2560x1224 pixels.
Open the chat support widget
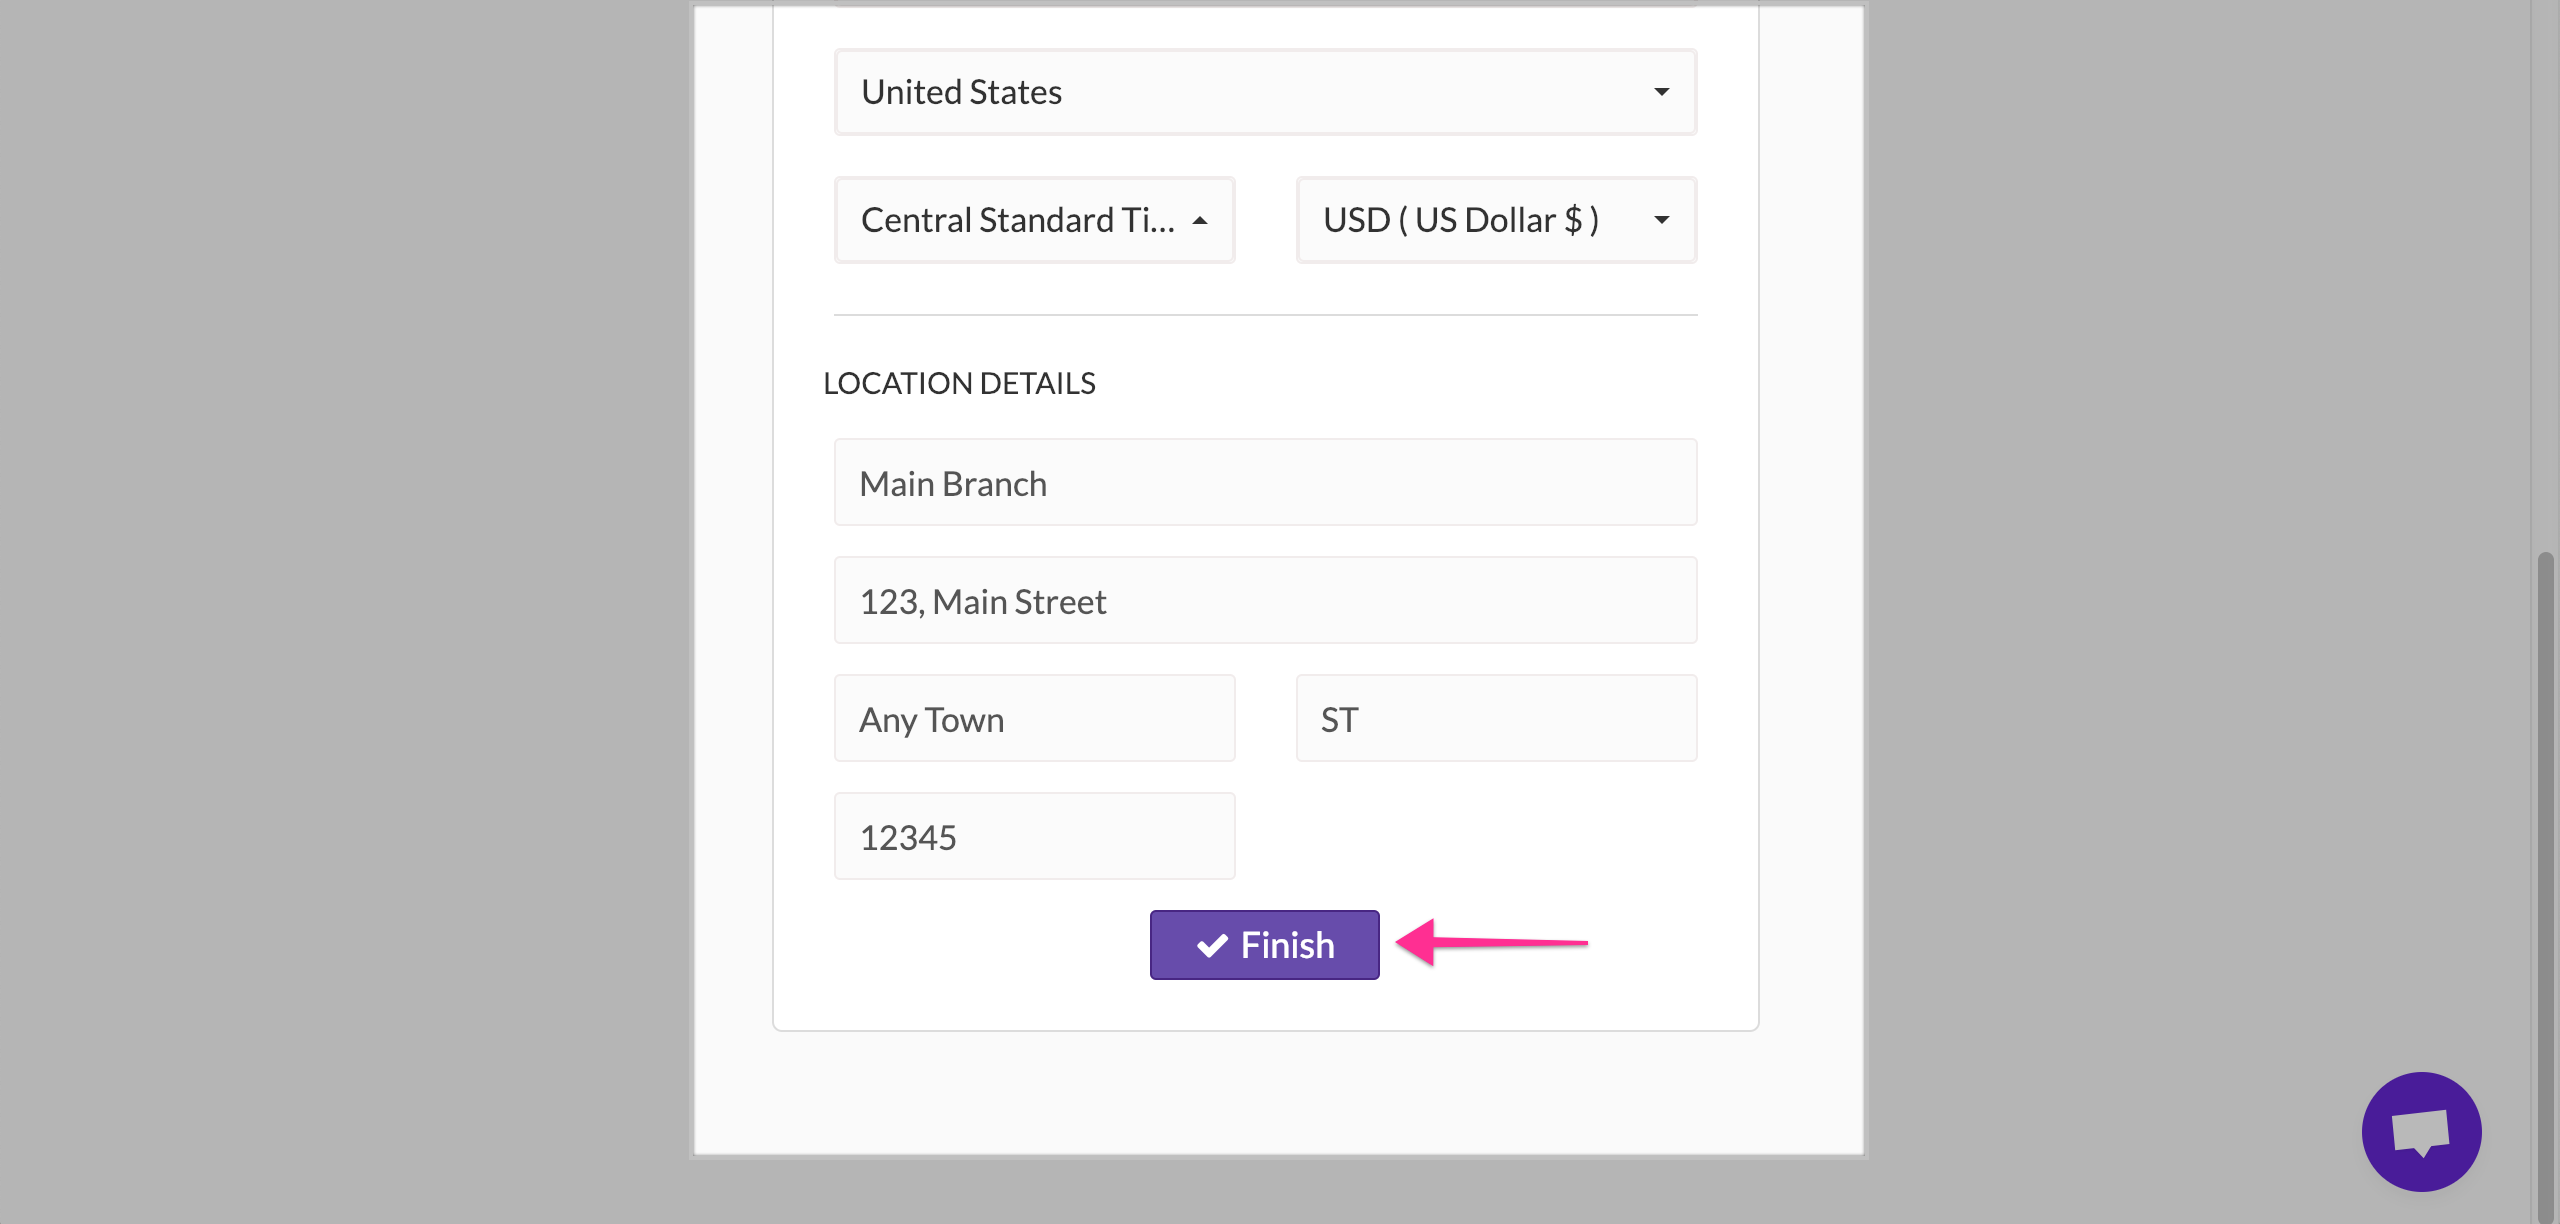pos(2421,1131)
